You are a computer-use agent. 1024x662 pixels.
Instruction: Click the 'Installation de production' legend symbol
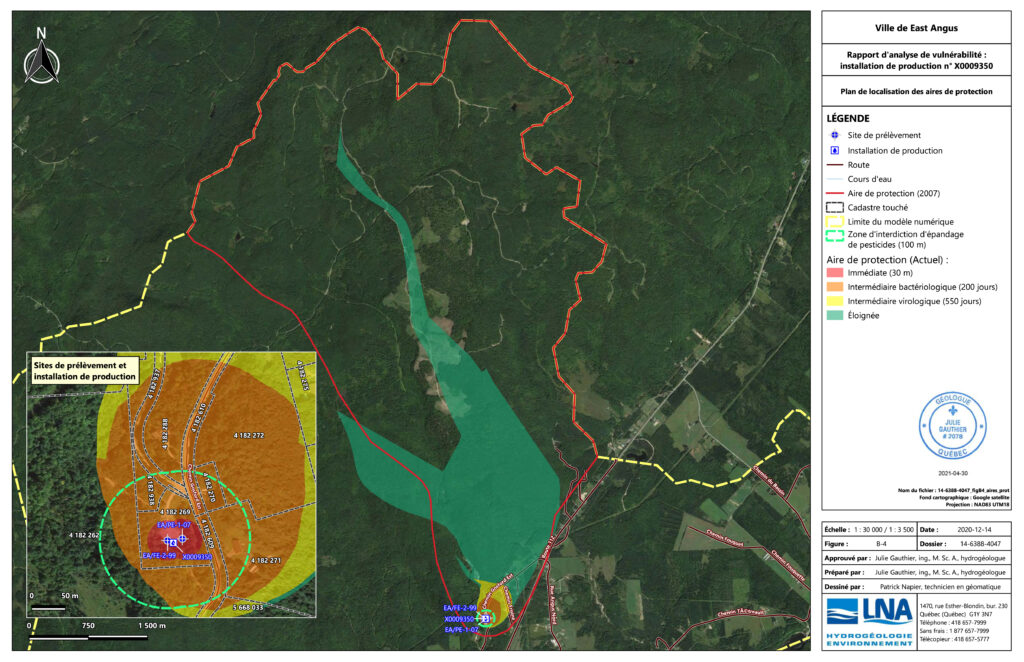click(x=834, y=150)
